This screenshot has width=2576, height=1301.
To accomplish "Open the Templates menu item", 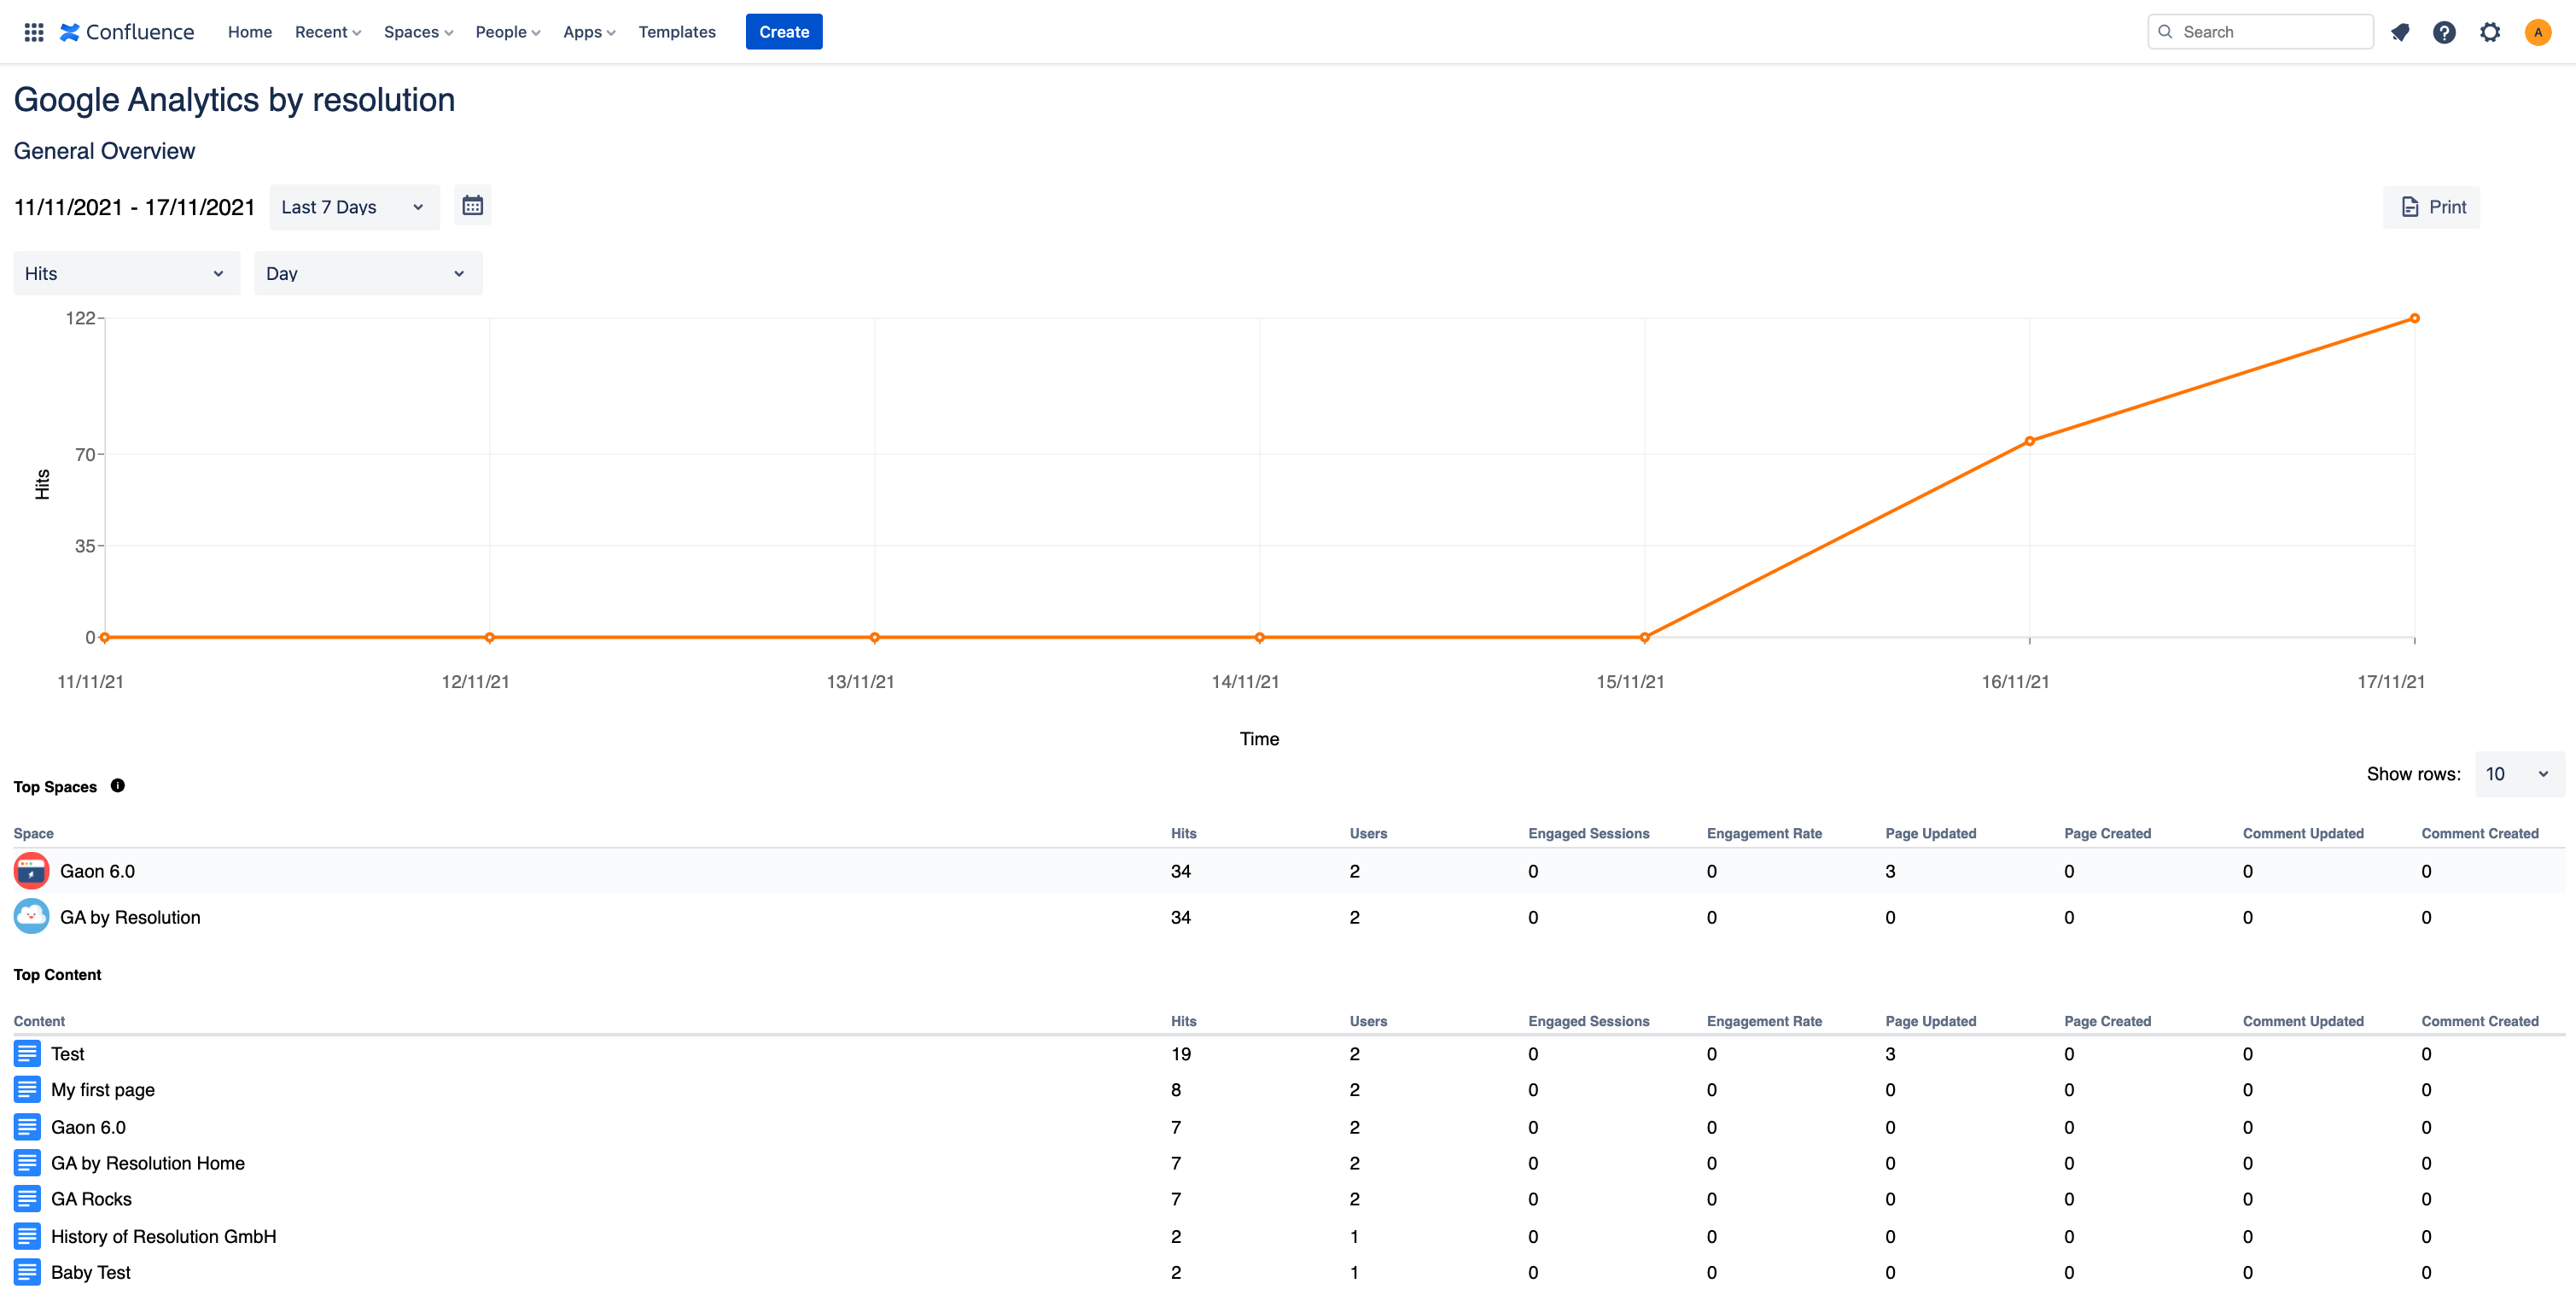I will pos(677,31).
